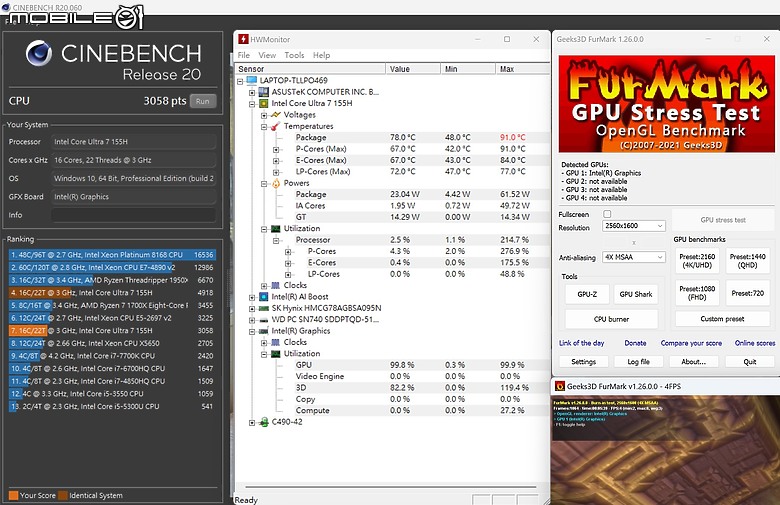Launch Preset:1080 (FHD) benchmark

(697, 293)
